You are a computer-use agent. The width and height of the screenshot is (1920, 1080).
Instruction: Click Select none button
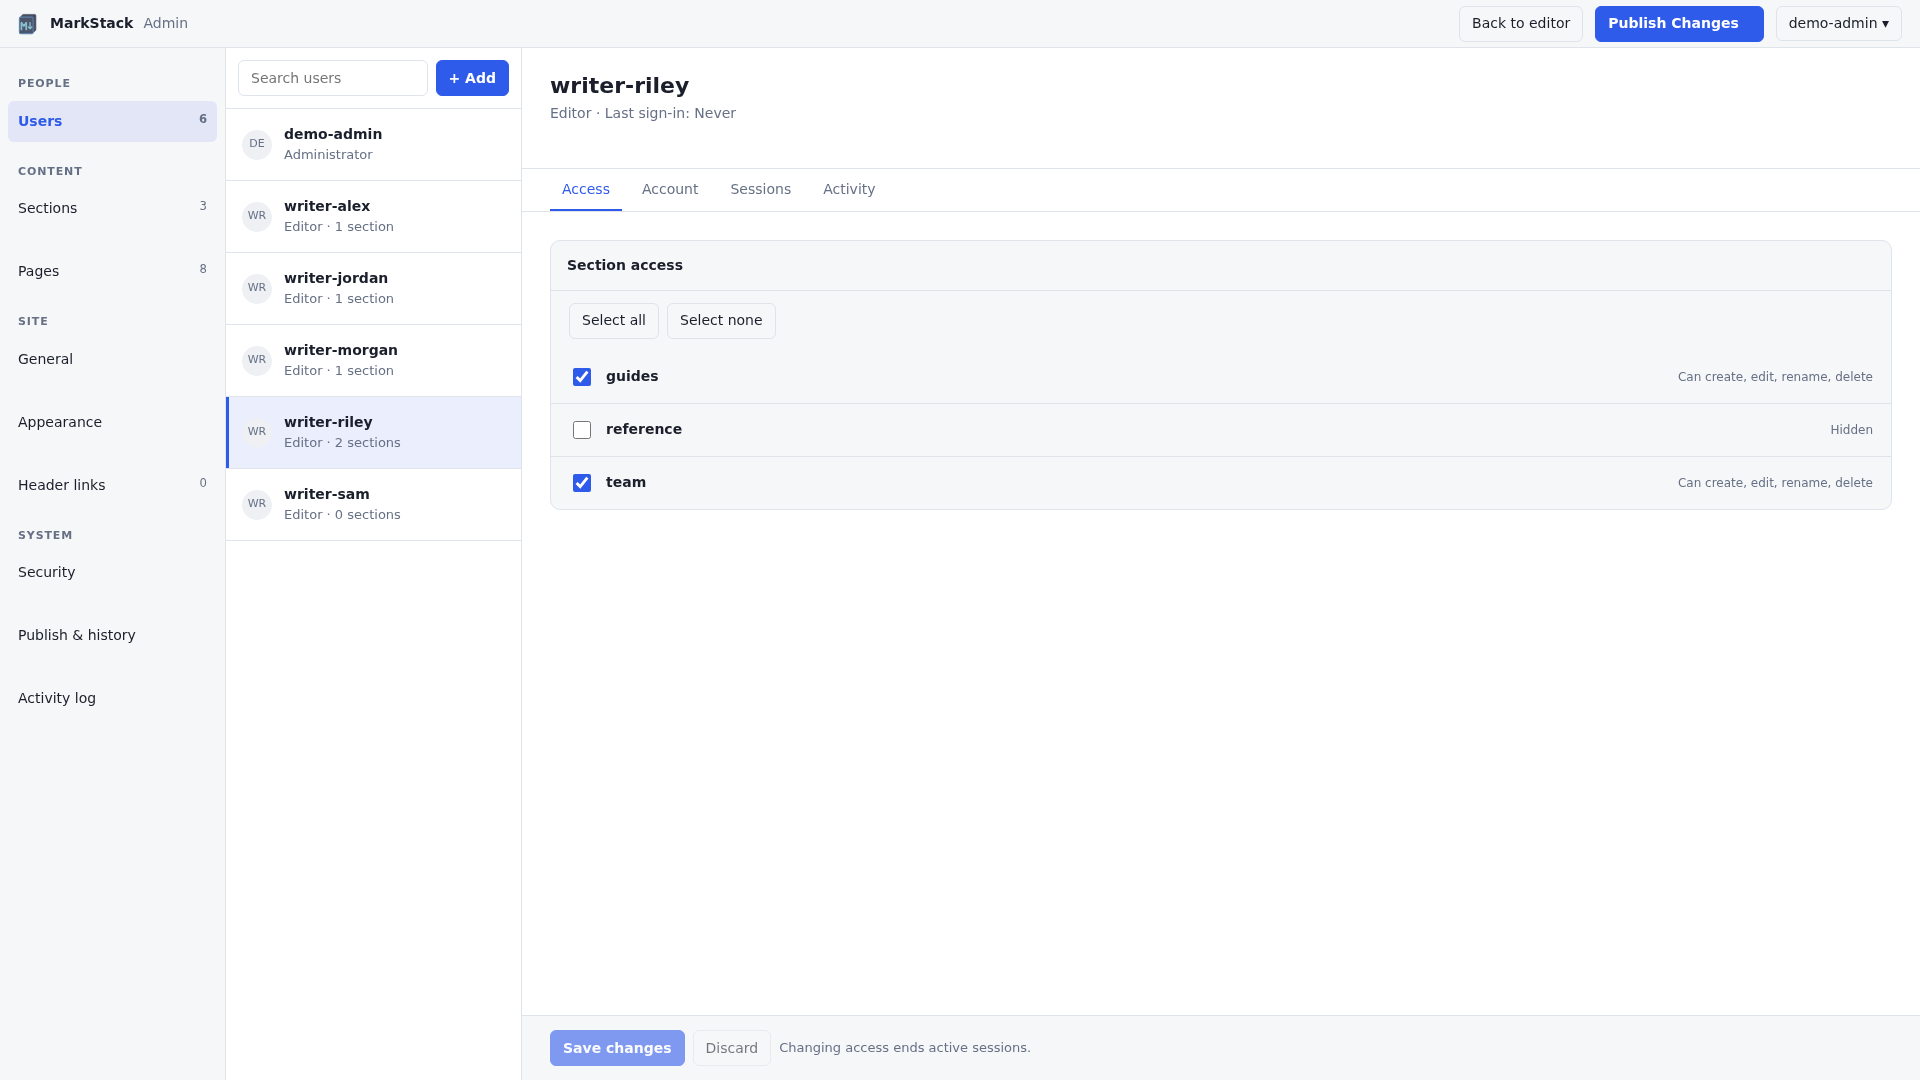pyautogui.click(x=721, y=321)
